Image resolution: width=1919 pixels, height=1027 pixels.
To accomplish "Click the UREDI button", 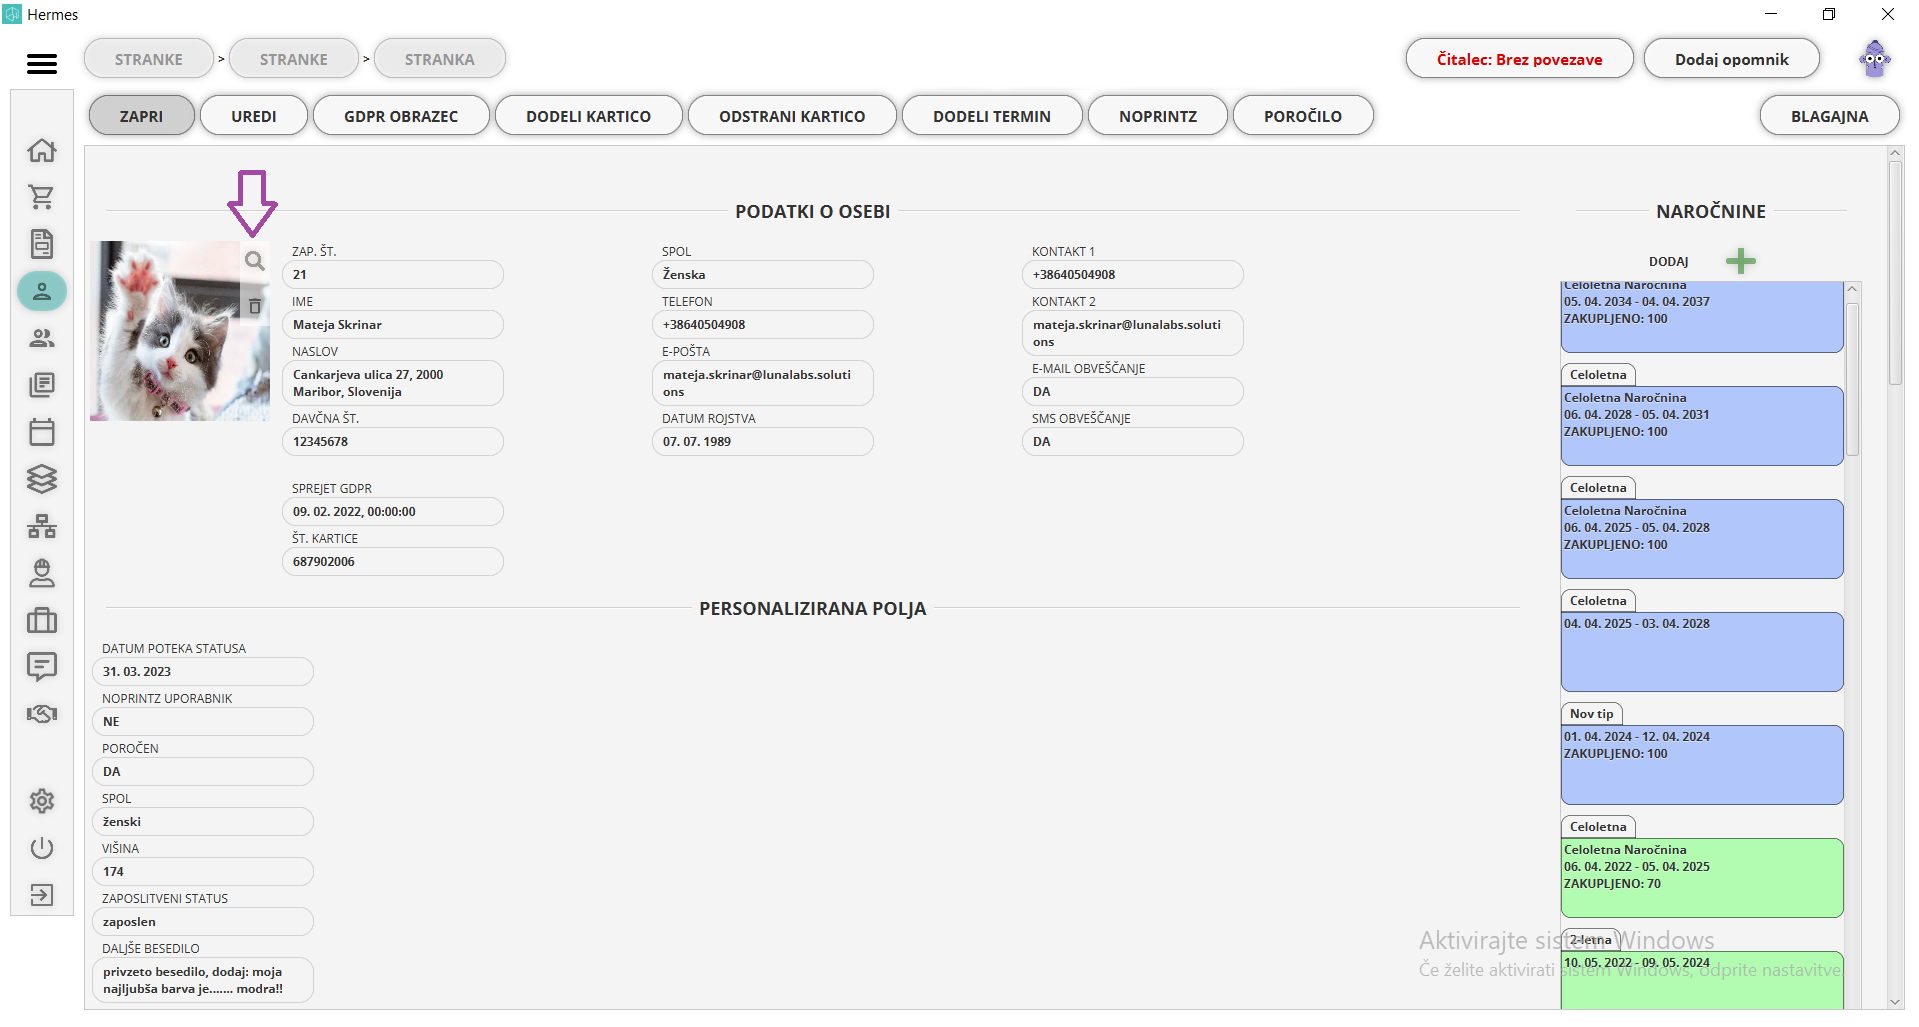I will point(254,116).
